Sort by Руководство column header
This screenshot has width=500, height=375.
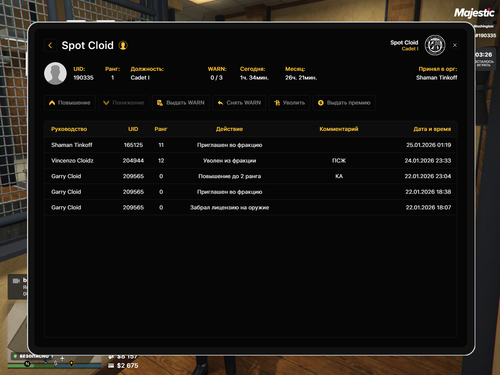[69, 129]
